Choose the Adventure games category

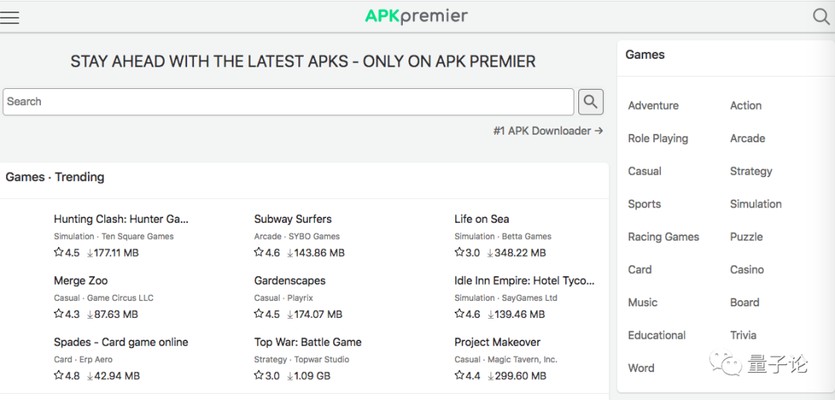[x=653, y=106]
